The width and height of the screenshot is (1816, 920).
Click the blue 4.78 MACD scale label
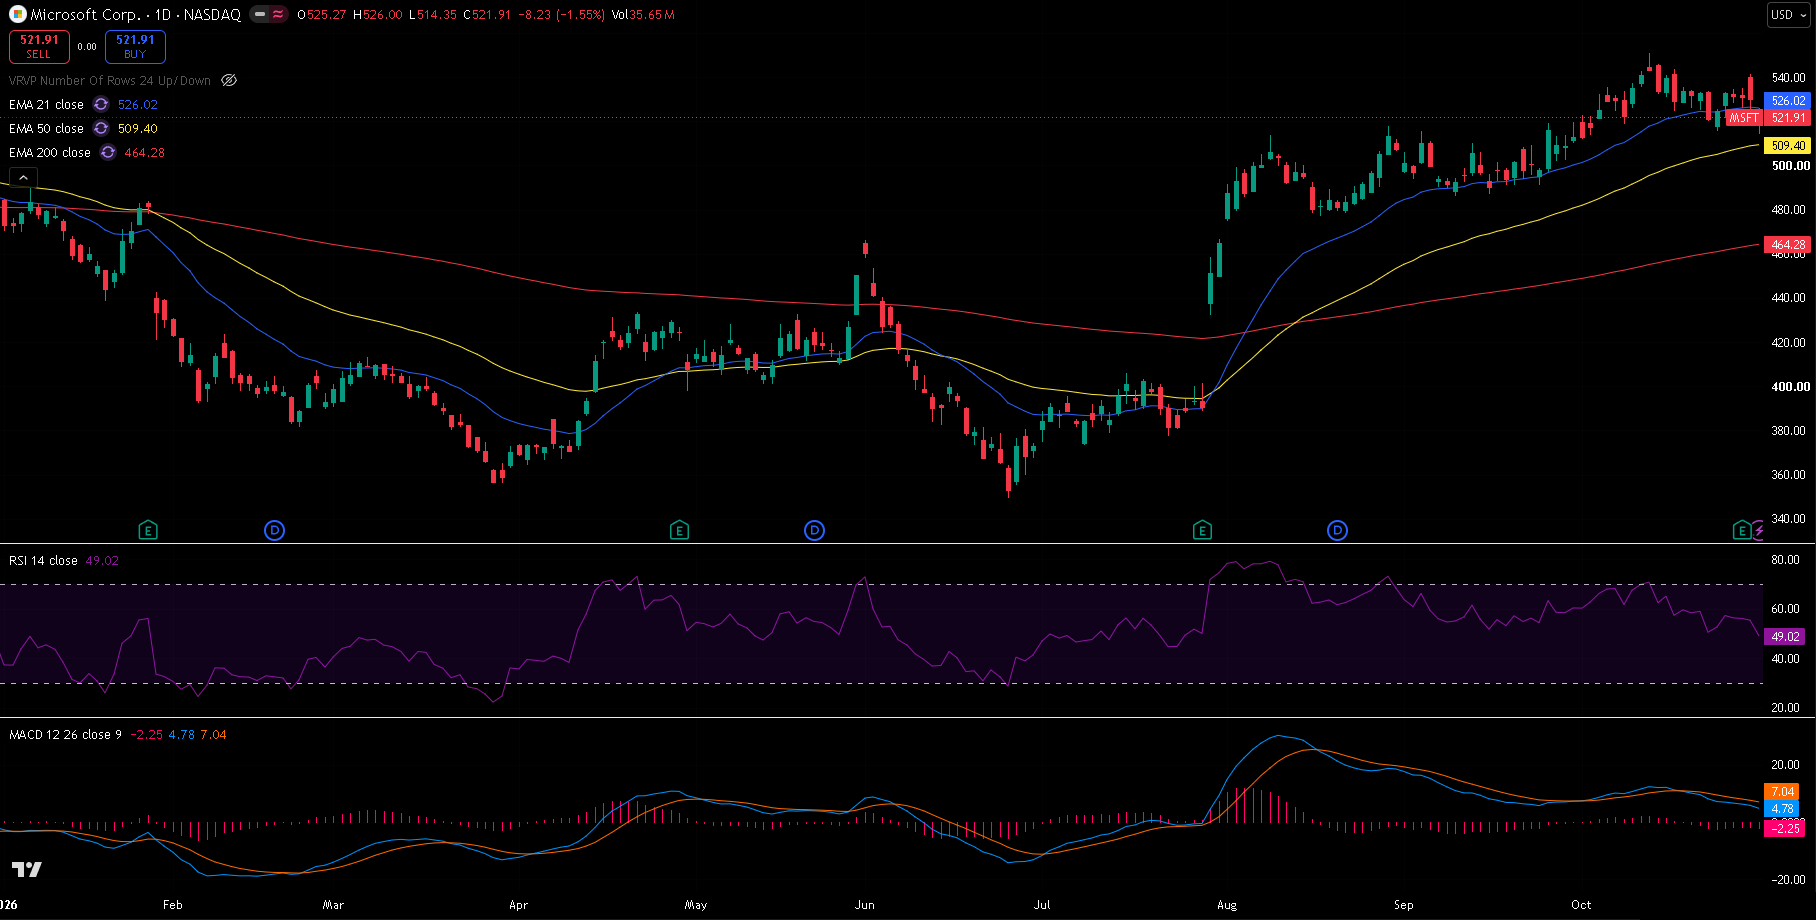(1782, 808)
